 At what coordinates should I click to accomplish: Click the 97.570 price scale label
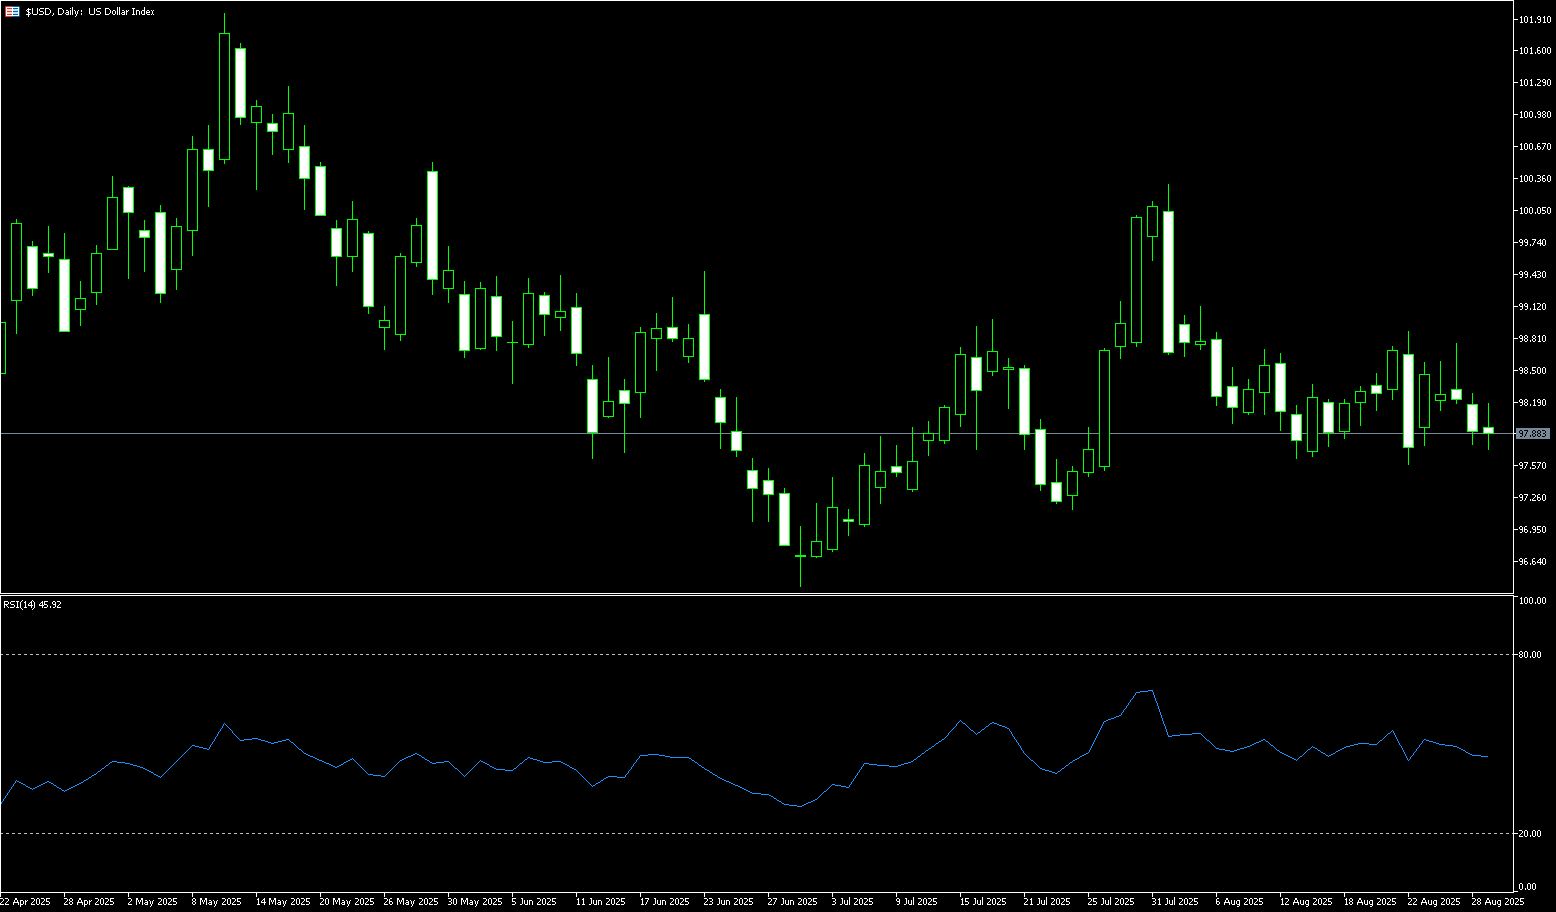tap(1535, 466)
